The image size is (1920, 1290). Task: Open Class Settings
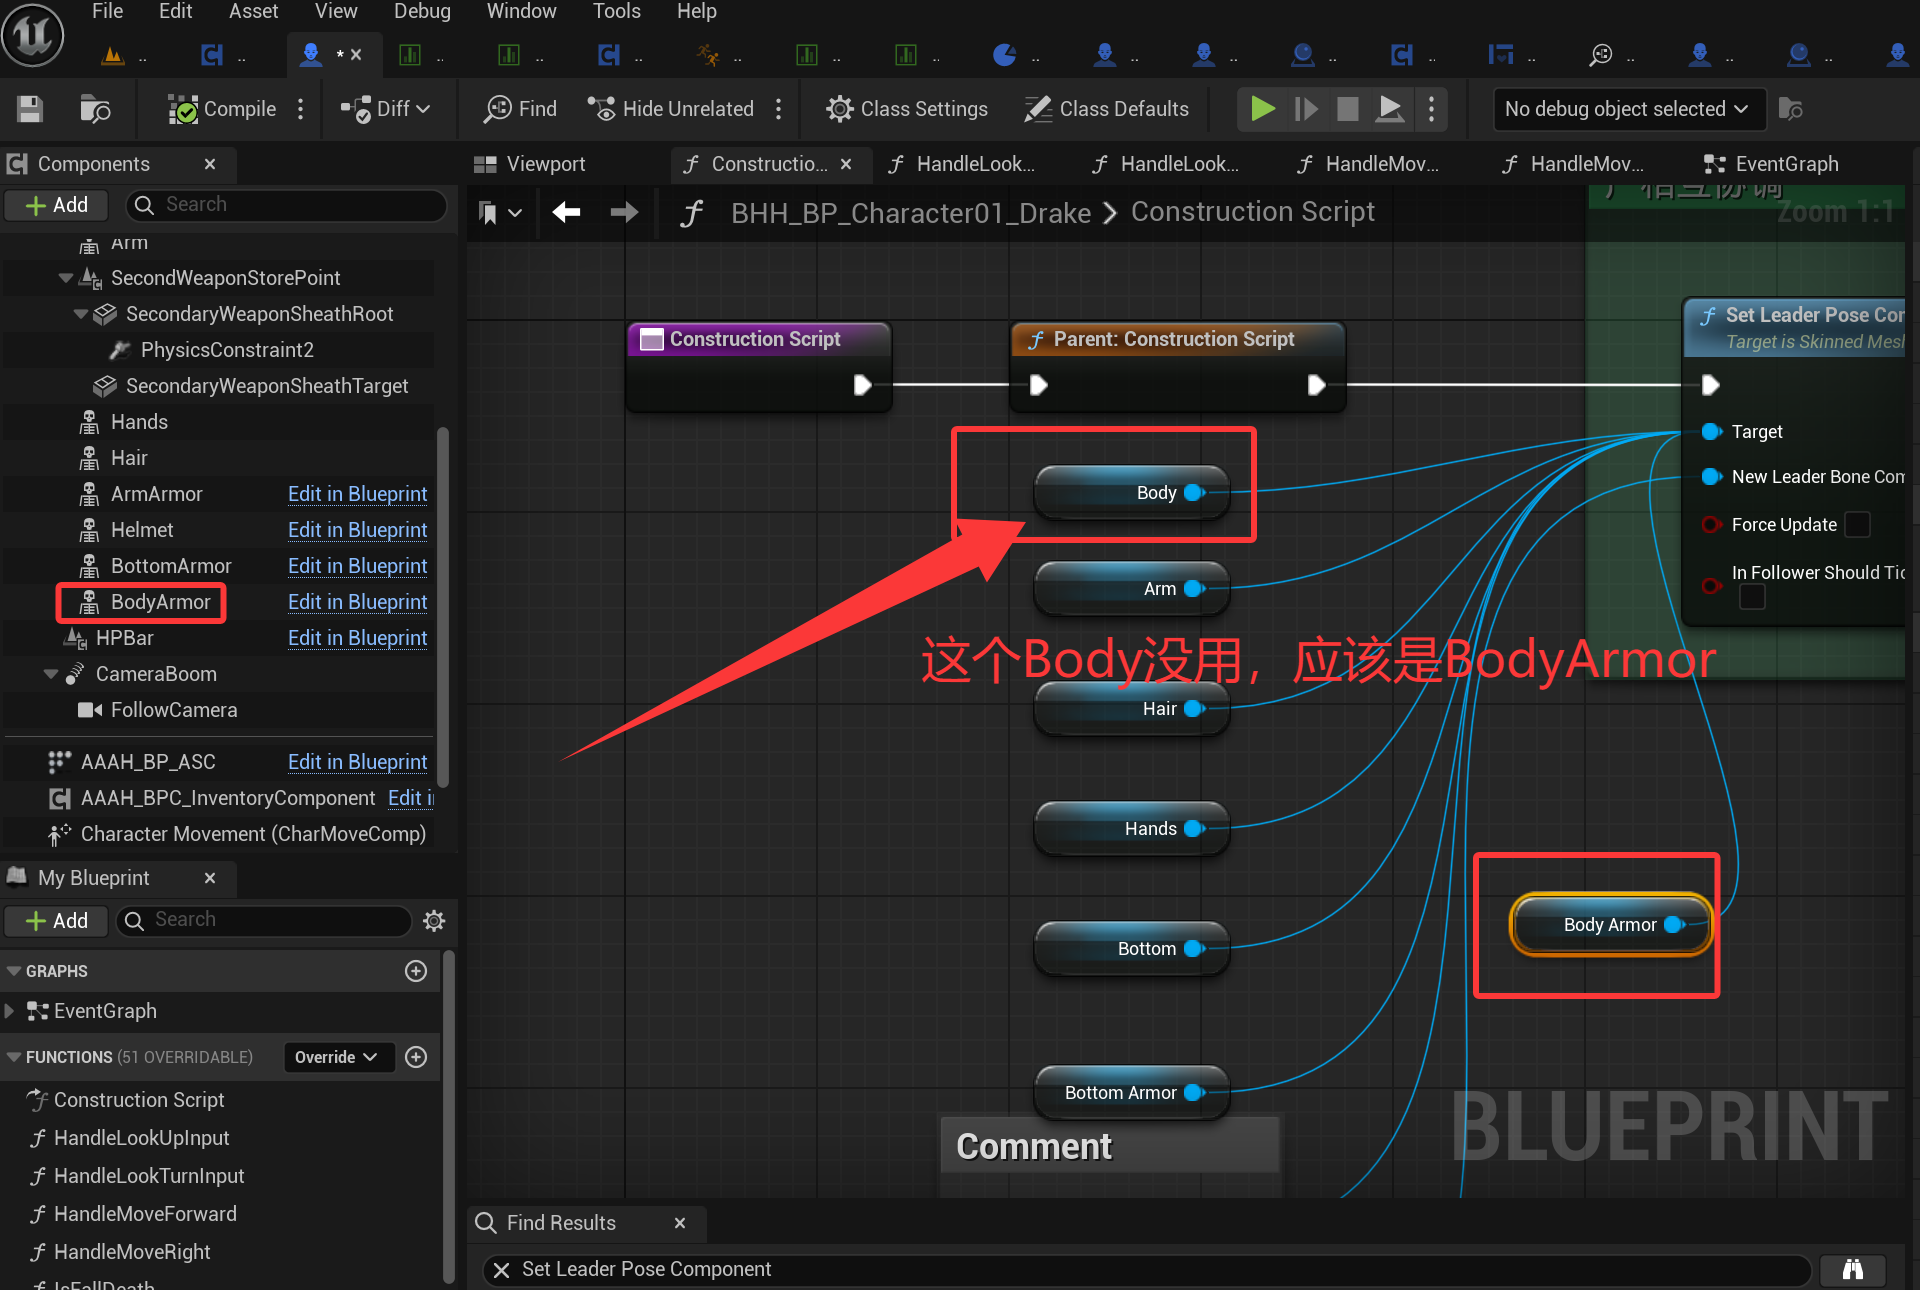907,109
